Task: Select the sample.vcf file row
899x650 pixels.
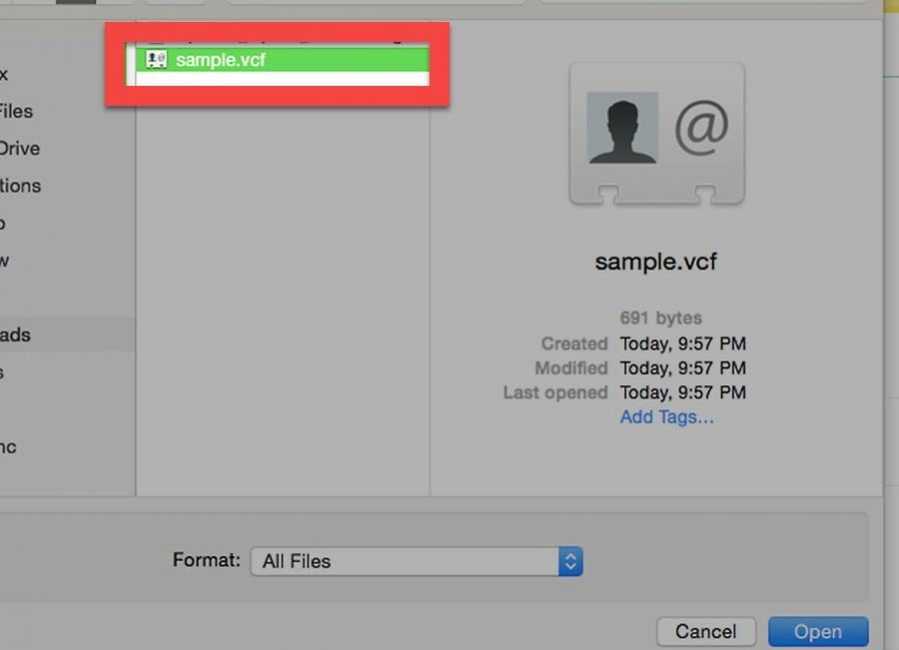Action: click(282, 60)
